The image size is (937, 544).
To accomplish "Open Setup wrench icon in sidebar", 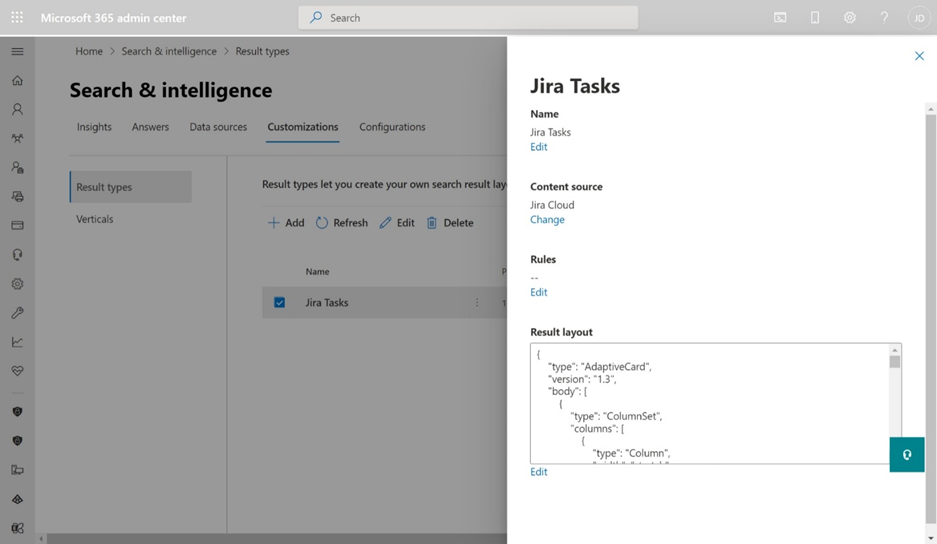I will pyautogui.click(x=17, y=313).
